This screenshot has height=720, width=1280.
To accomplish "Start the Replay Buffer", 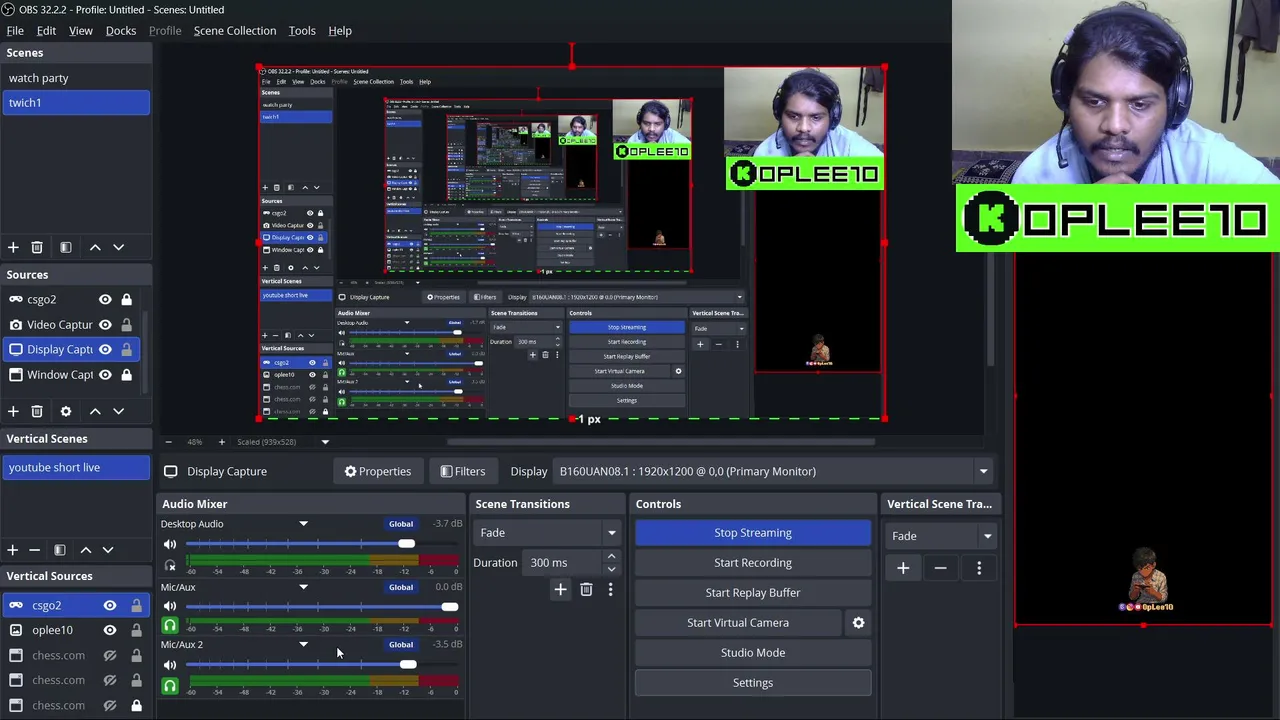I will [x=753, y=593].
